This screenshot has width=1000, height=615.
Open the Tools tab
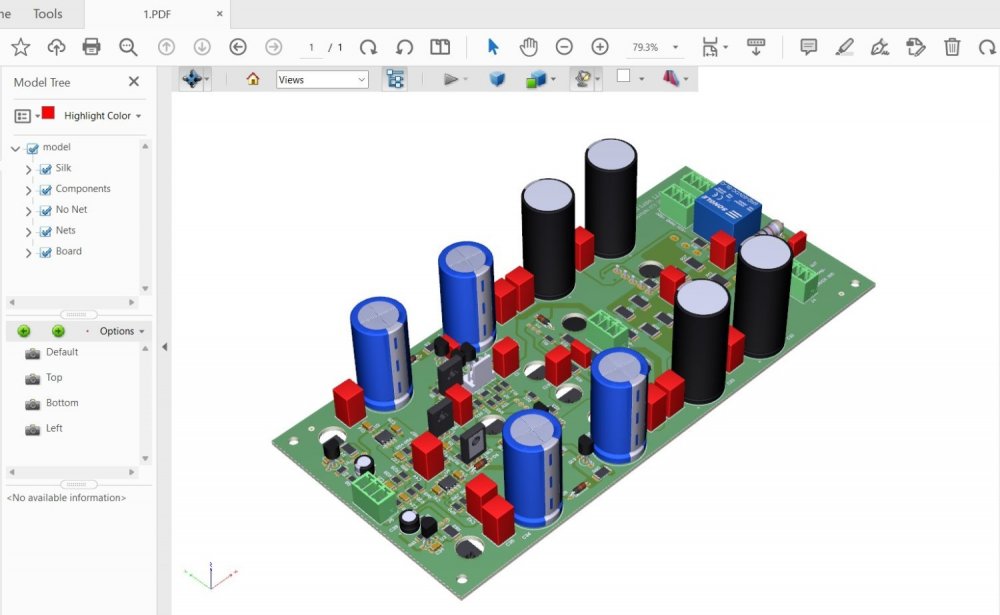tap(47, 14)
